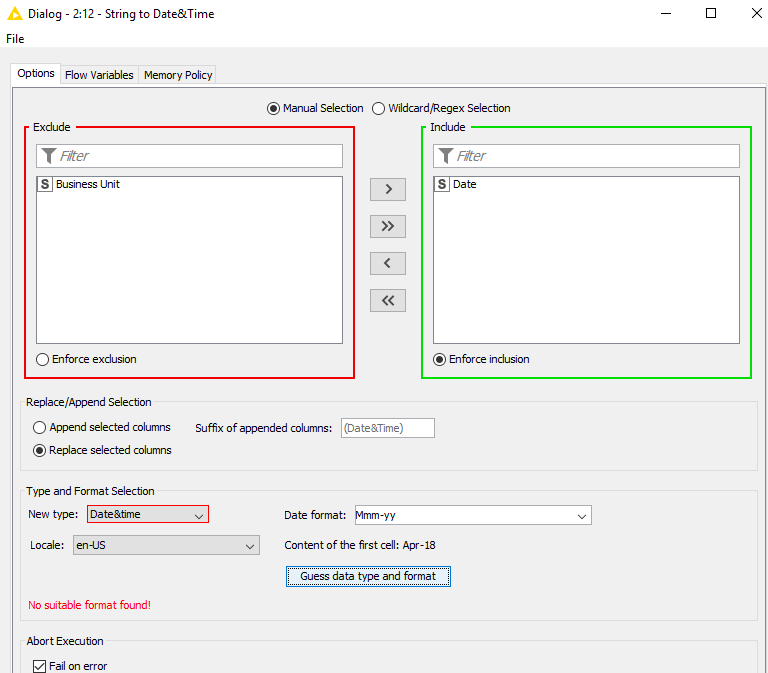The width and height of the screenshot is (768, 673).
Task: Click Guess data type and format button
Action: [368, 576]
